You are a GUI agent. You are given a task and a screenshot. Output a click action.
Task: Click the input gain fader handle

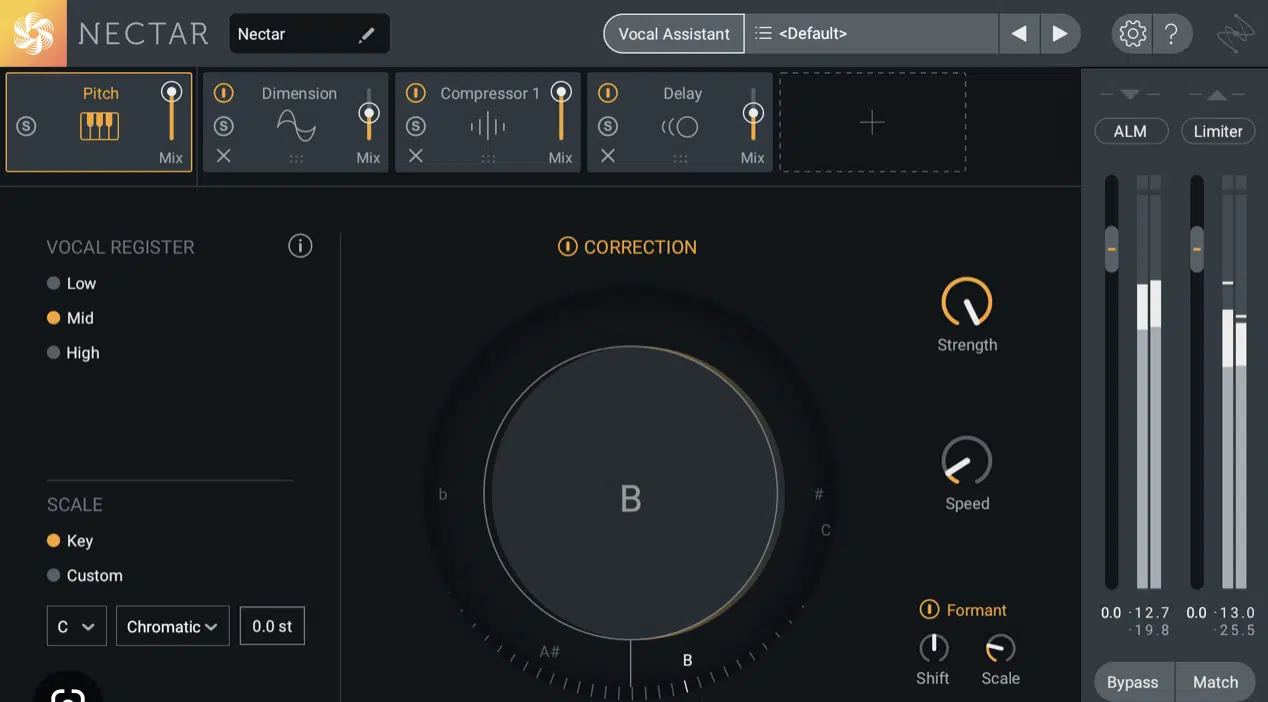coord(1111,248)
